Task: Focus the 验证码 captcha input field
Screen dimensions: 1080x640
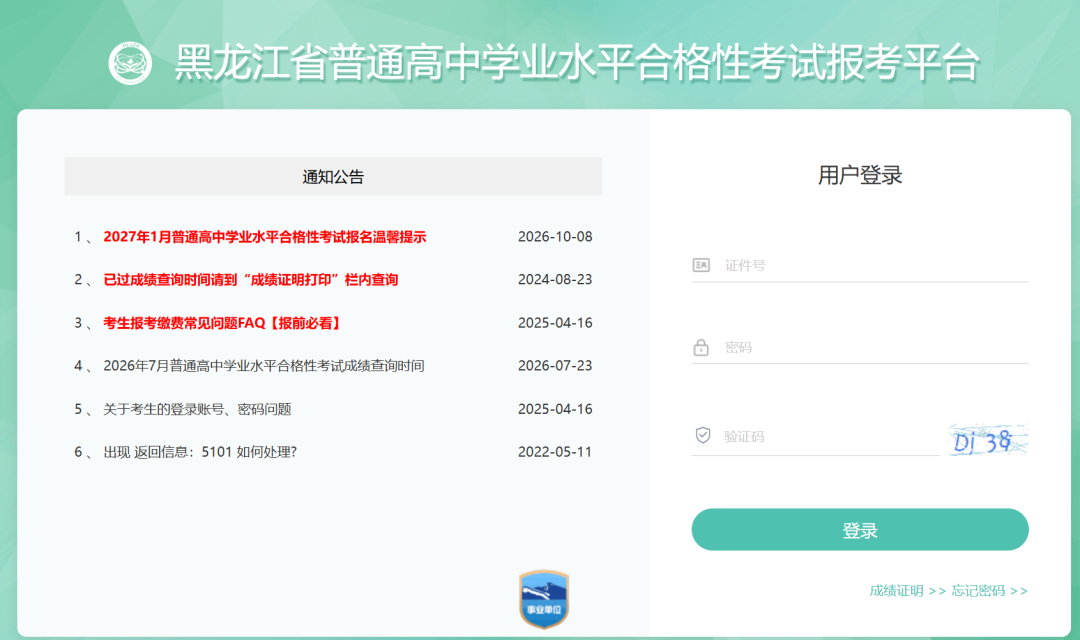Action: click(816, 437)
